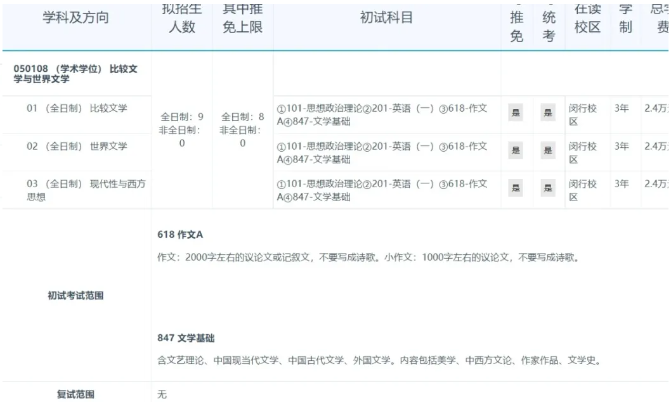Click the 618 作文A heading

click(x=180, y=234)
